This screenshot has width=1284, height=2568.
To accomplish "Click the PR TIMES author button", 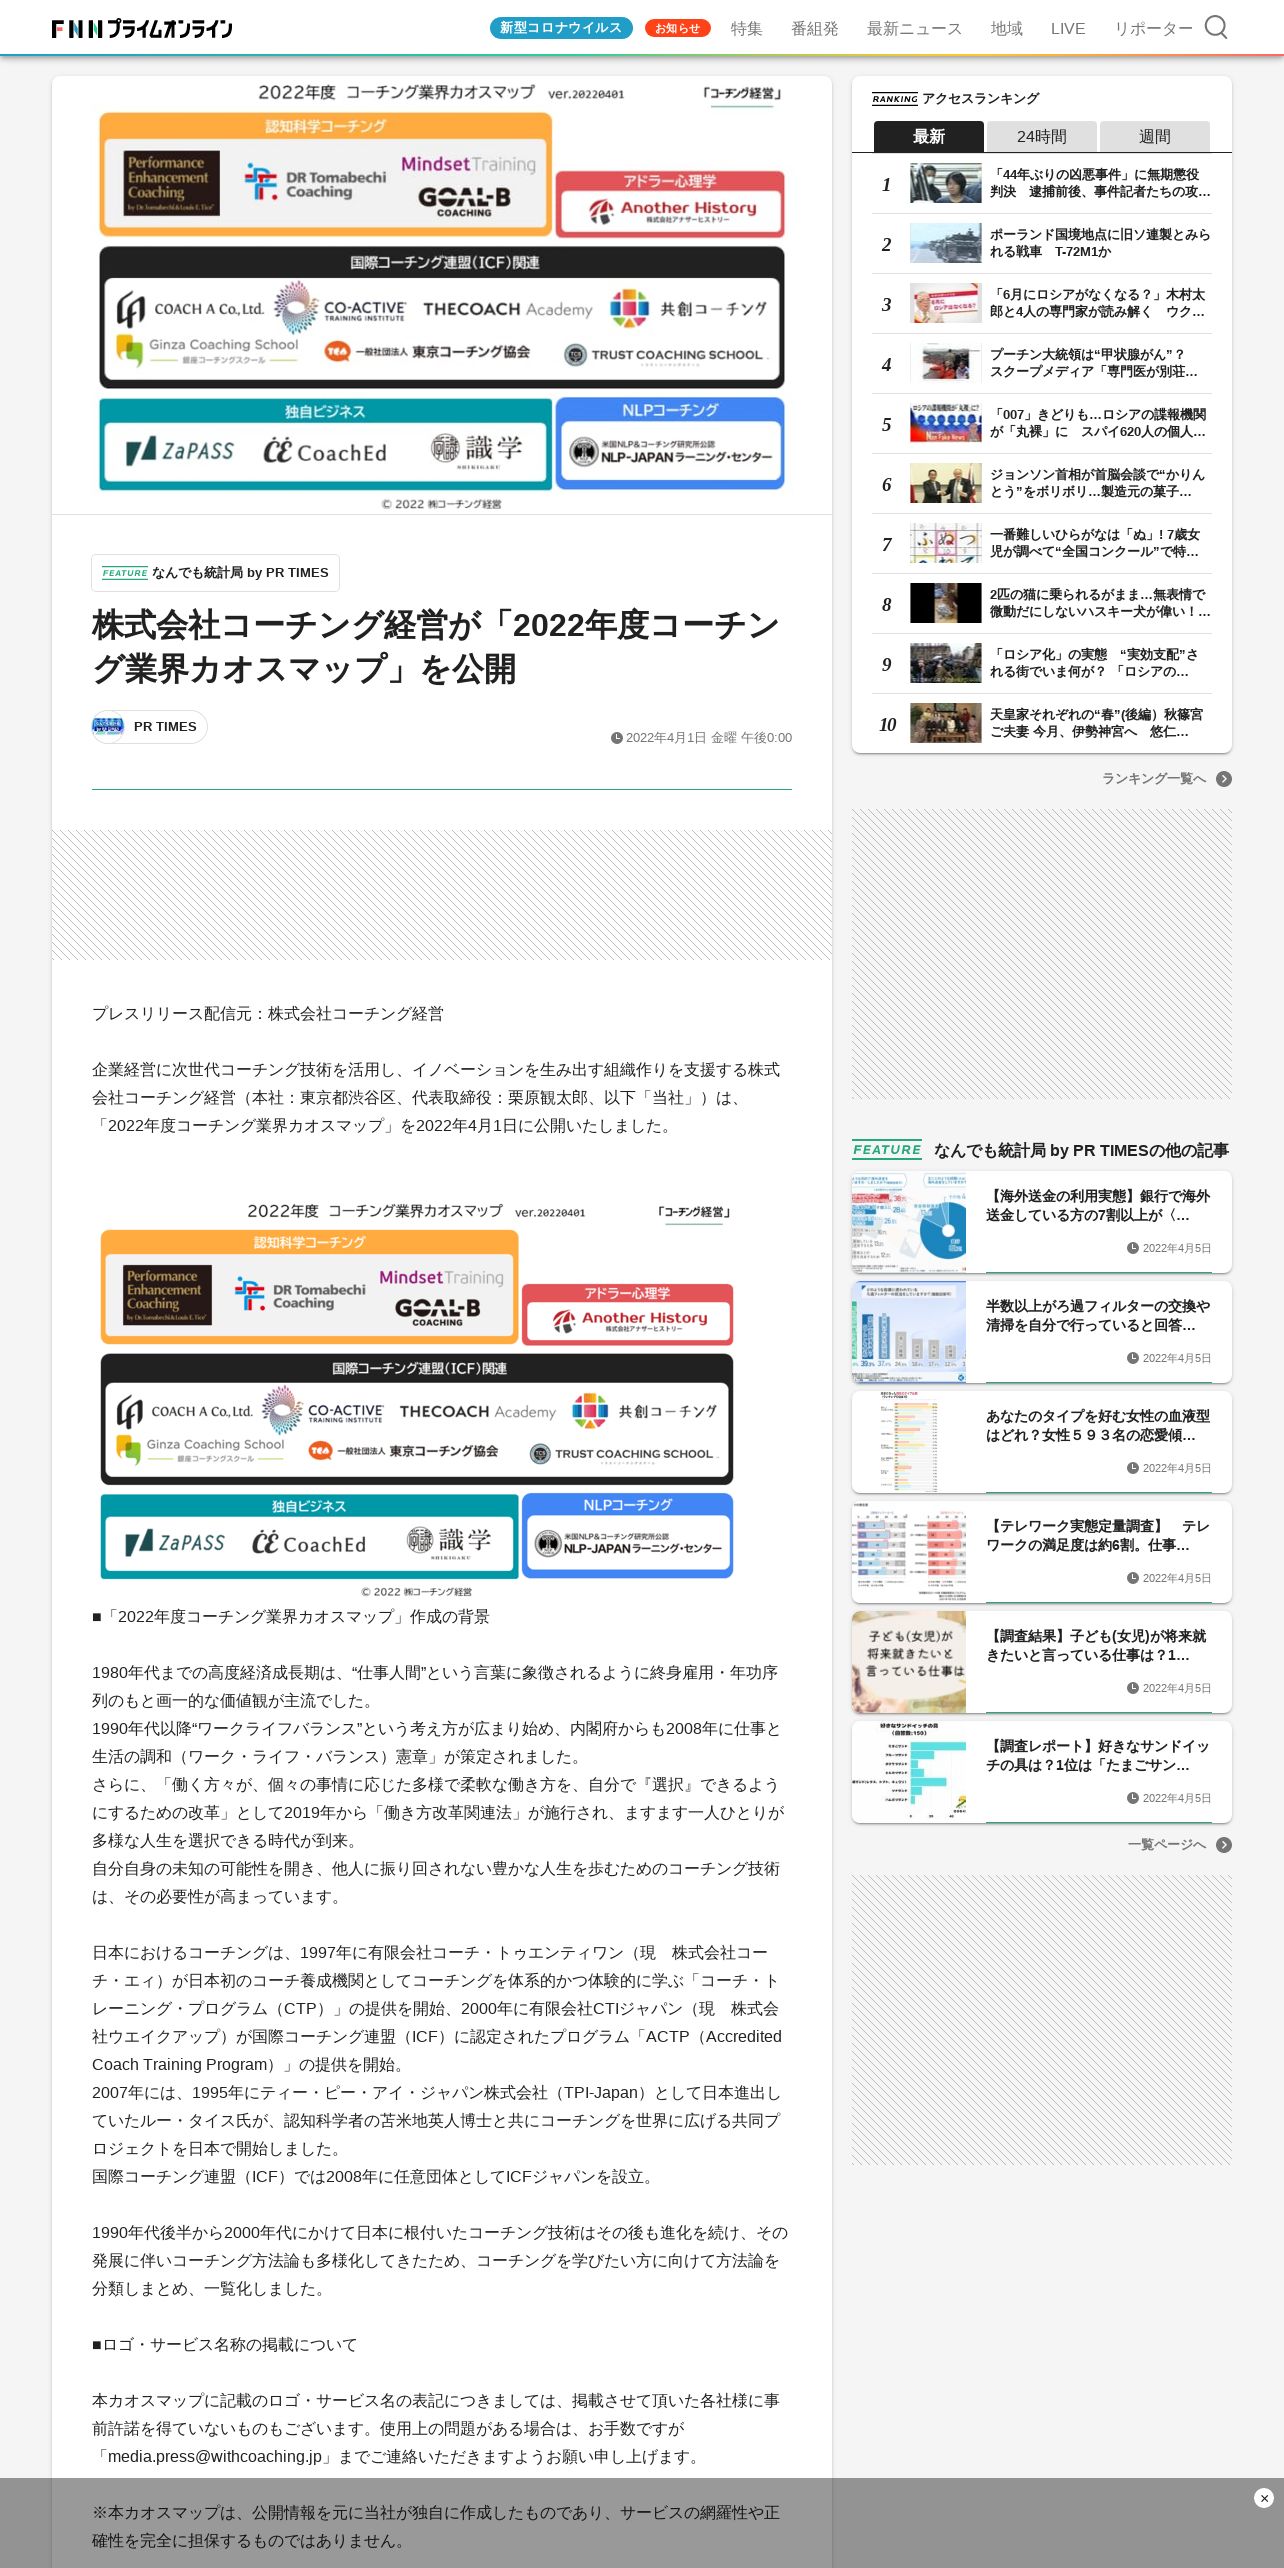I will click(x=150, y=727).
